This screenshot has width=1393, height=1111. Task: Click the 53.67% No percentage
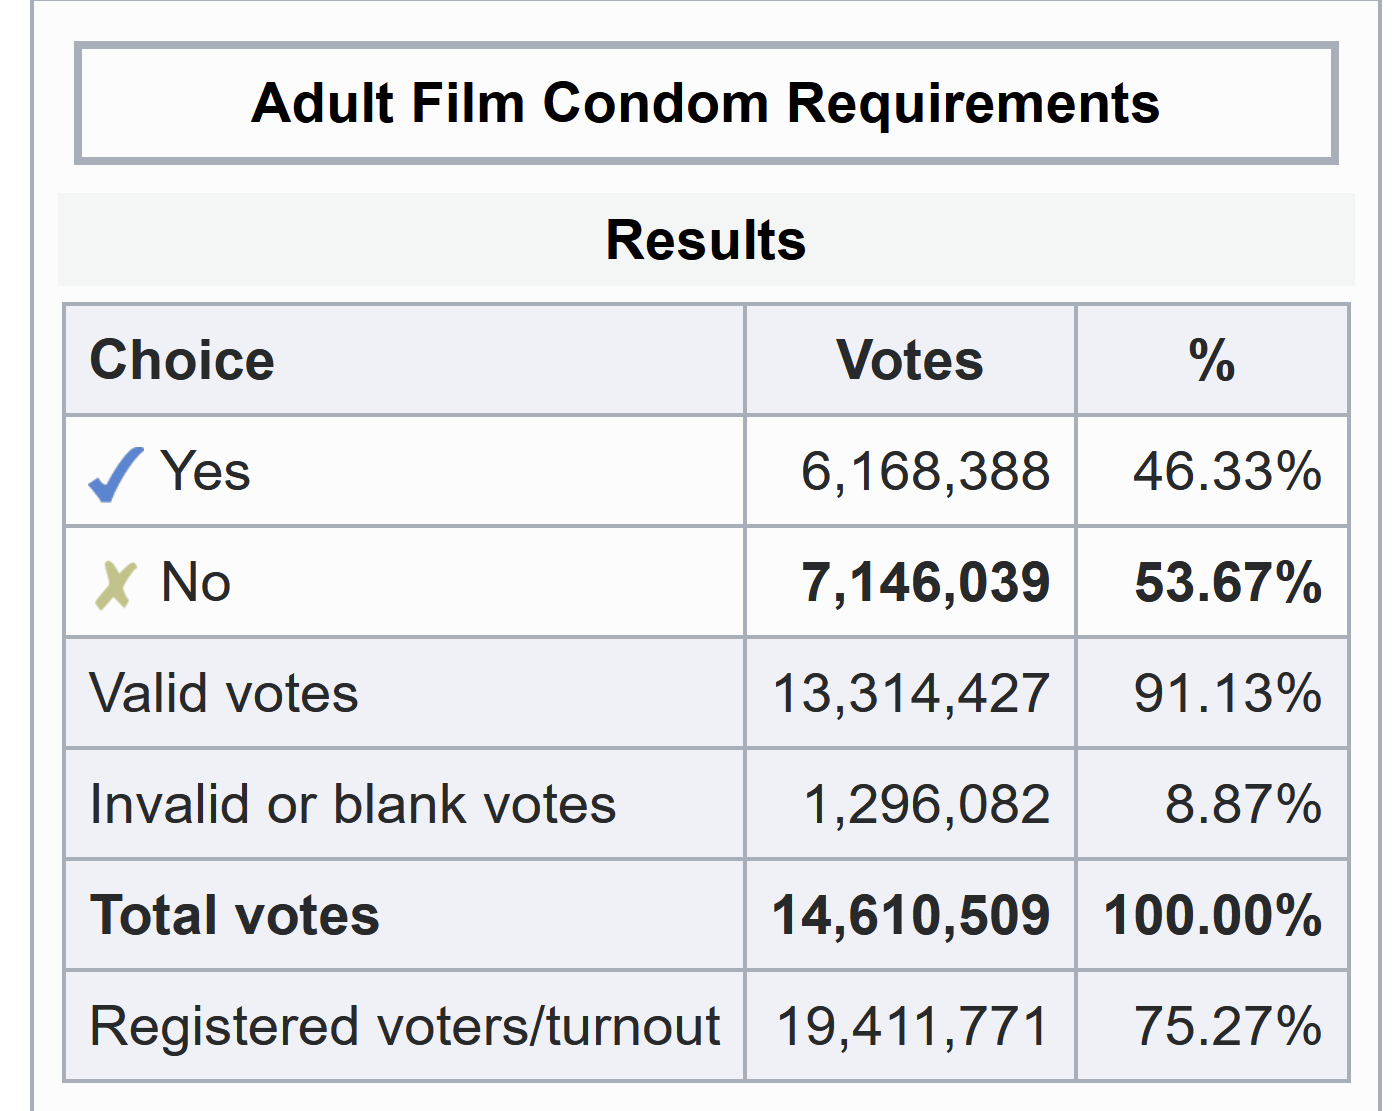(x=1227, y=582)
